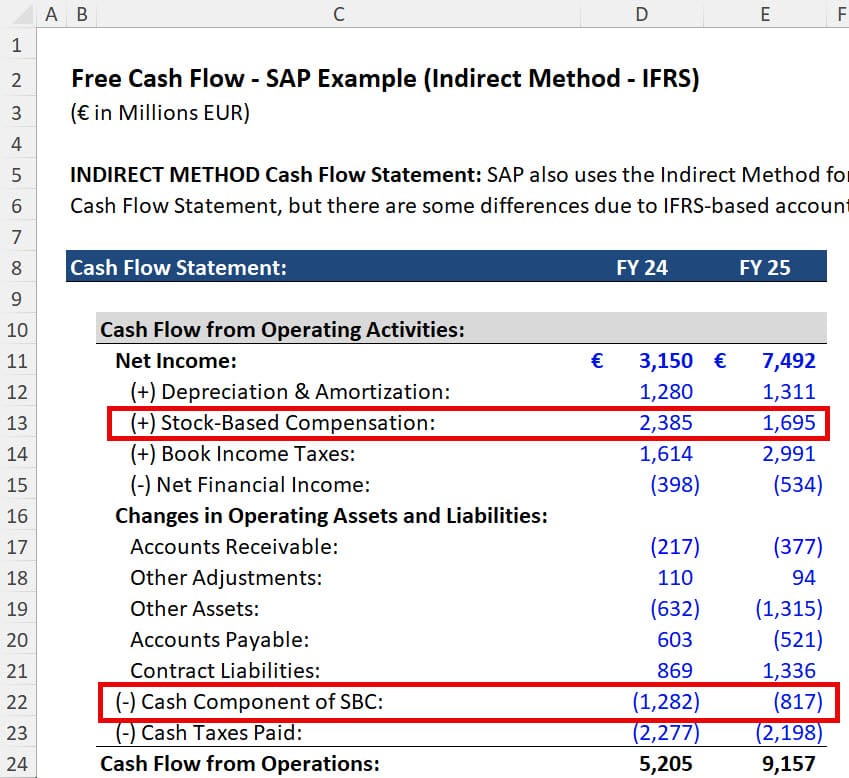The image size is (849, 778).
Task: Select Cash Component of SBC value (817)
Action: [798, 702]
